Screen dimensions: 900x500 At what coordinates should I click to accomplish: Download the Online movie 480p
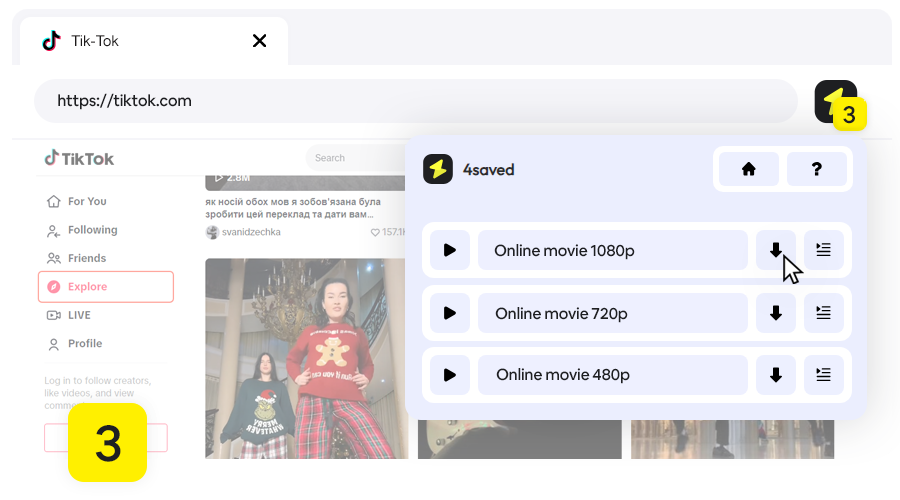(776, 375)
